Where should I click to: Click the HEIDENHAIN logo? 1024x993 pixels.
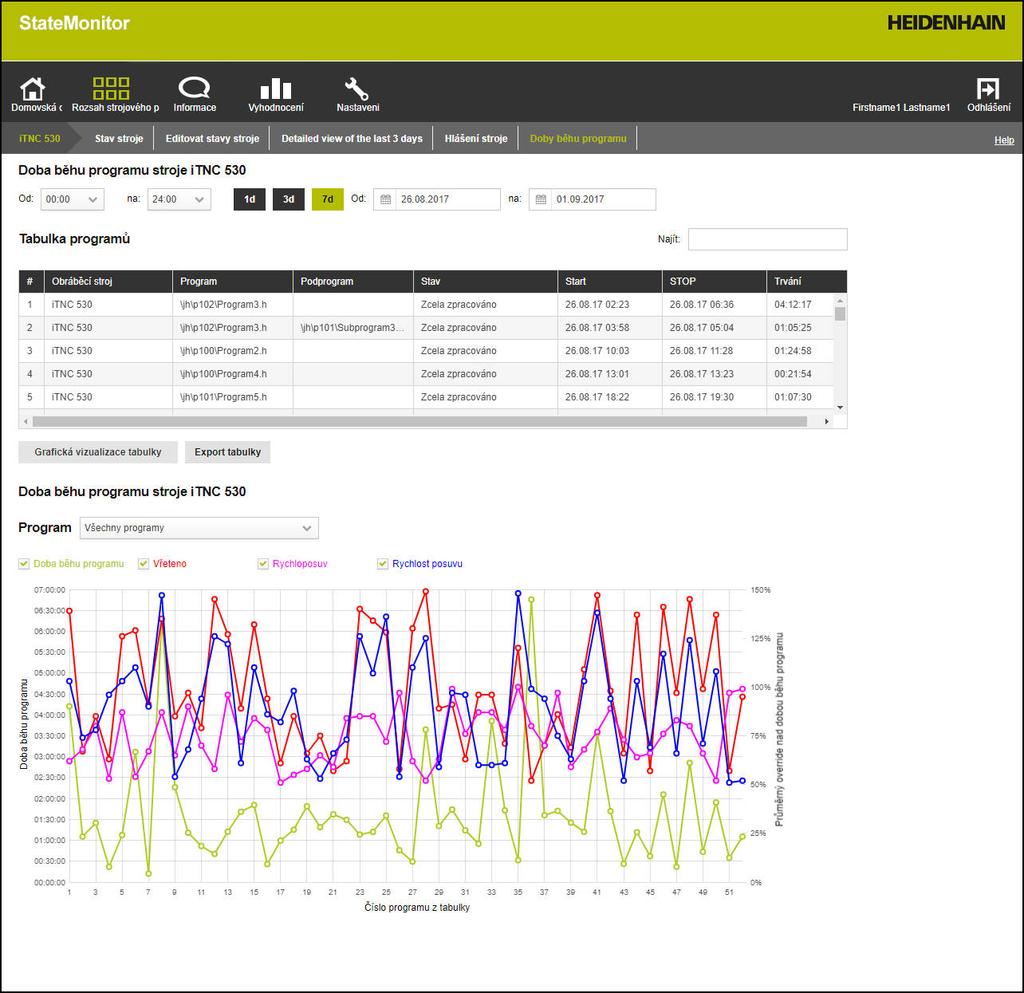click(946, 24)
